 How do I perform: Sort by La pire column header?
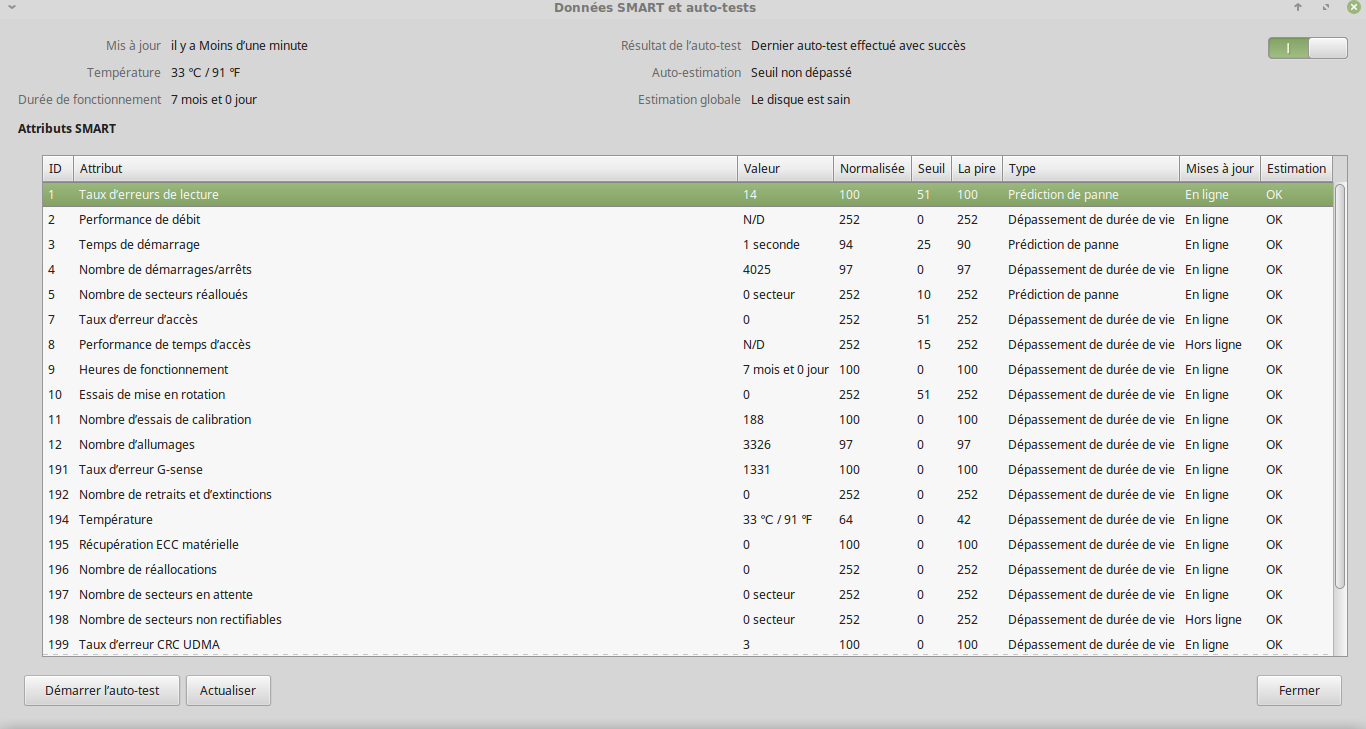(x=976, y=169)
